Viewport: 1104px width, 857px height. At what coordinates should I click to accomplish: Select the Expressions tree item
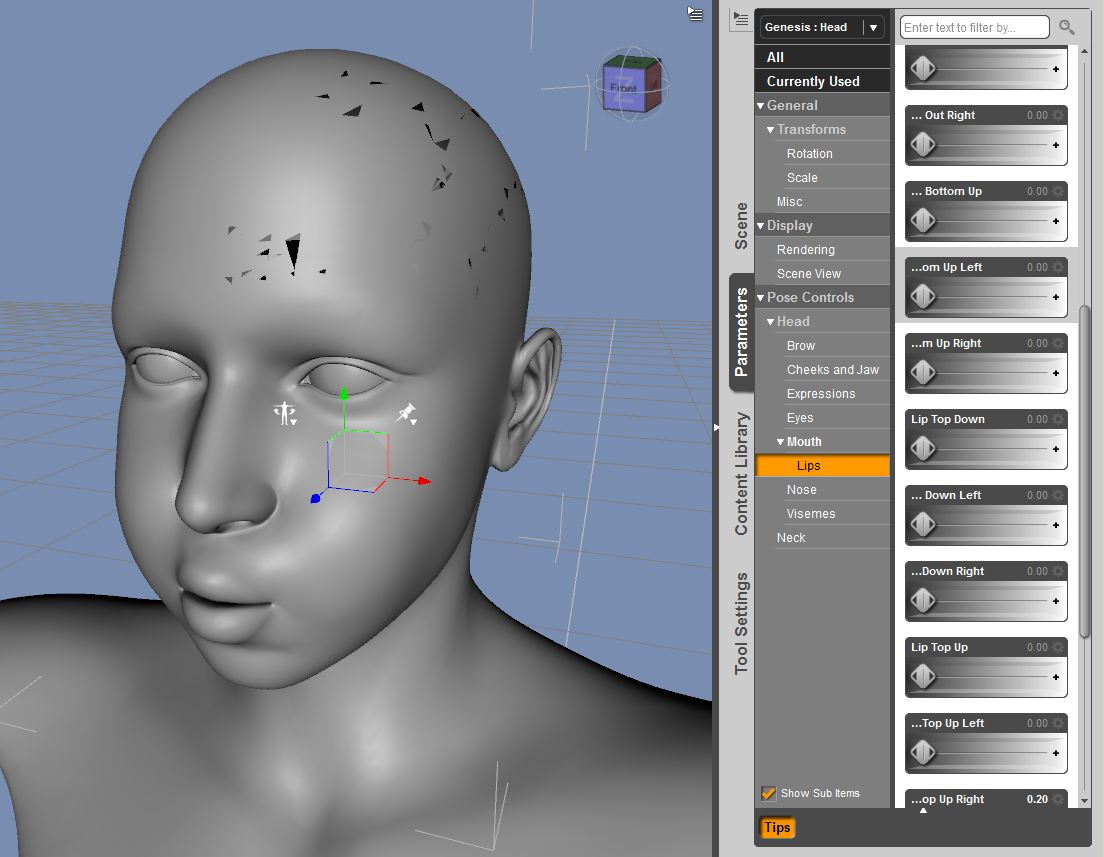[821, 394]
